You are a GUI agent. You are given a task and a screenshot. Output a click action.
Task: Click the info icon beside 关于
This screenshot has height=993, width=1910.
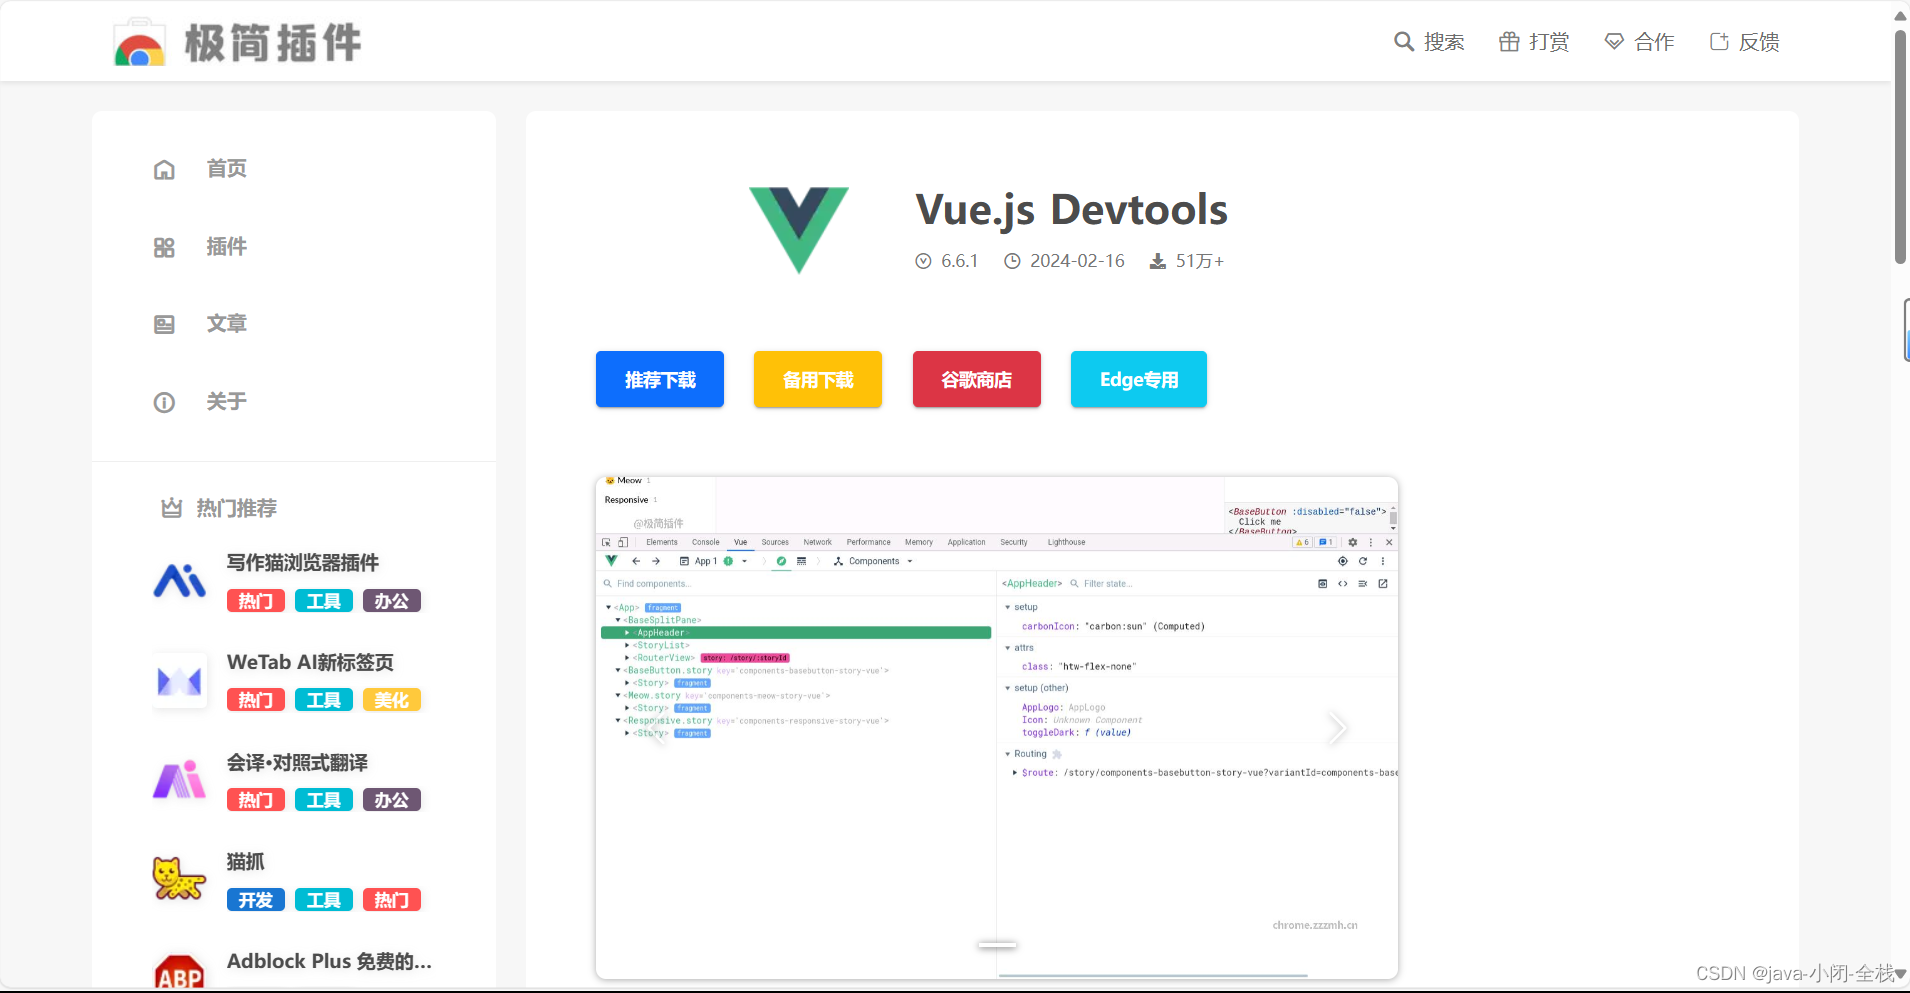coord(164,402)
